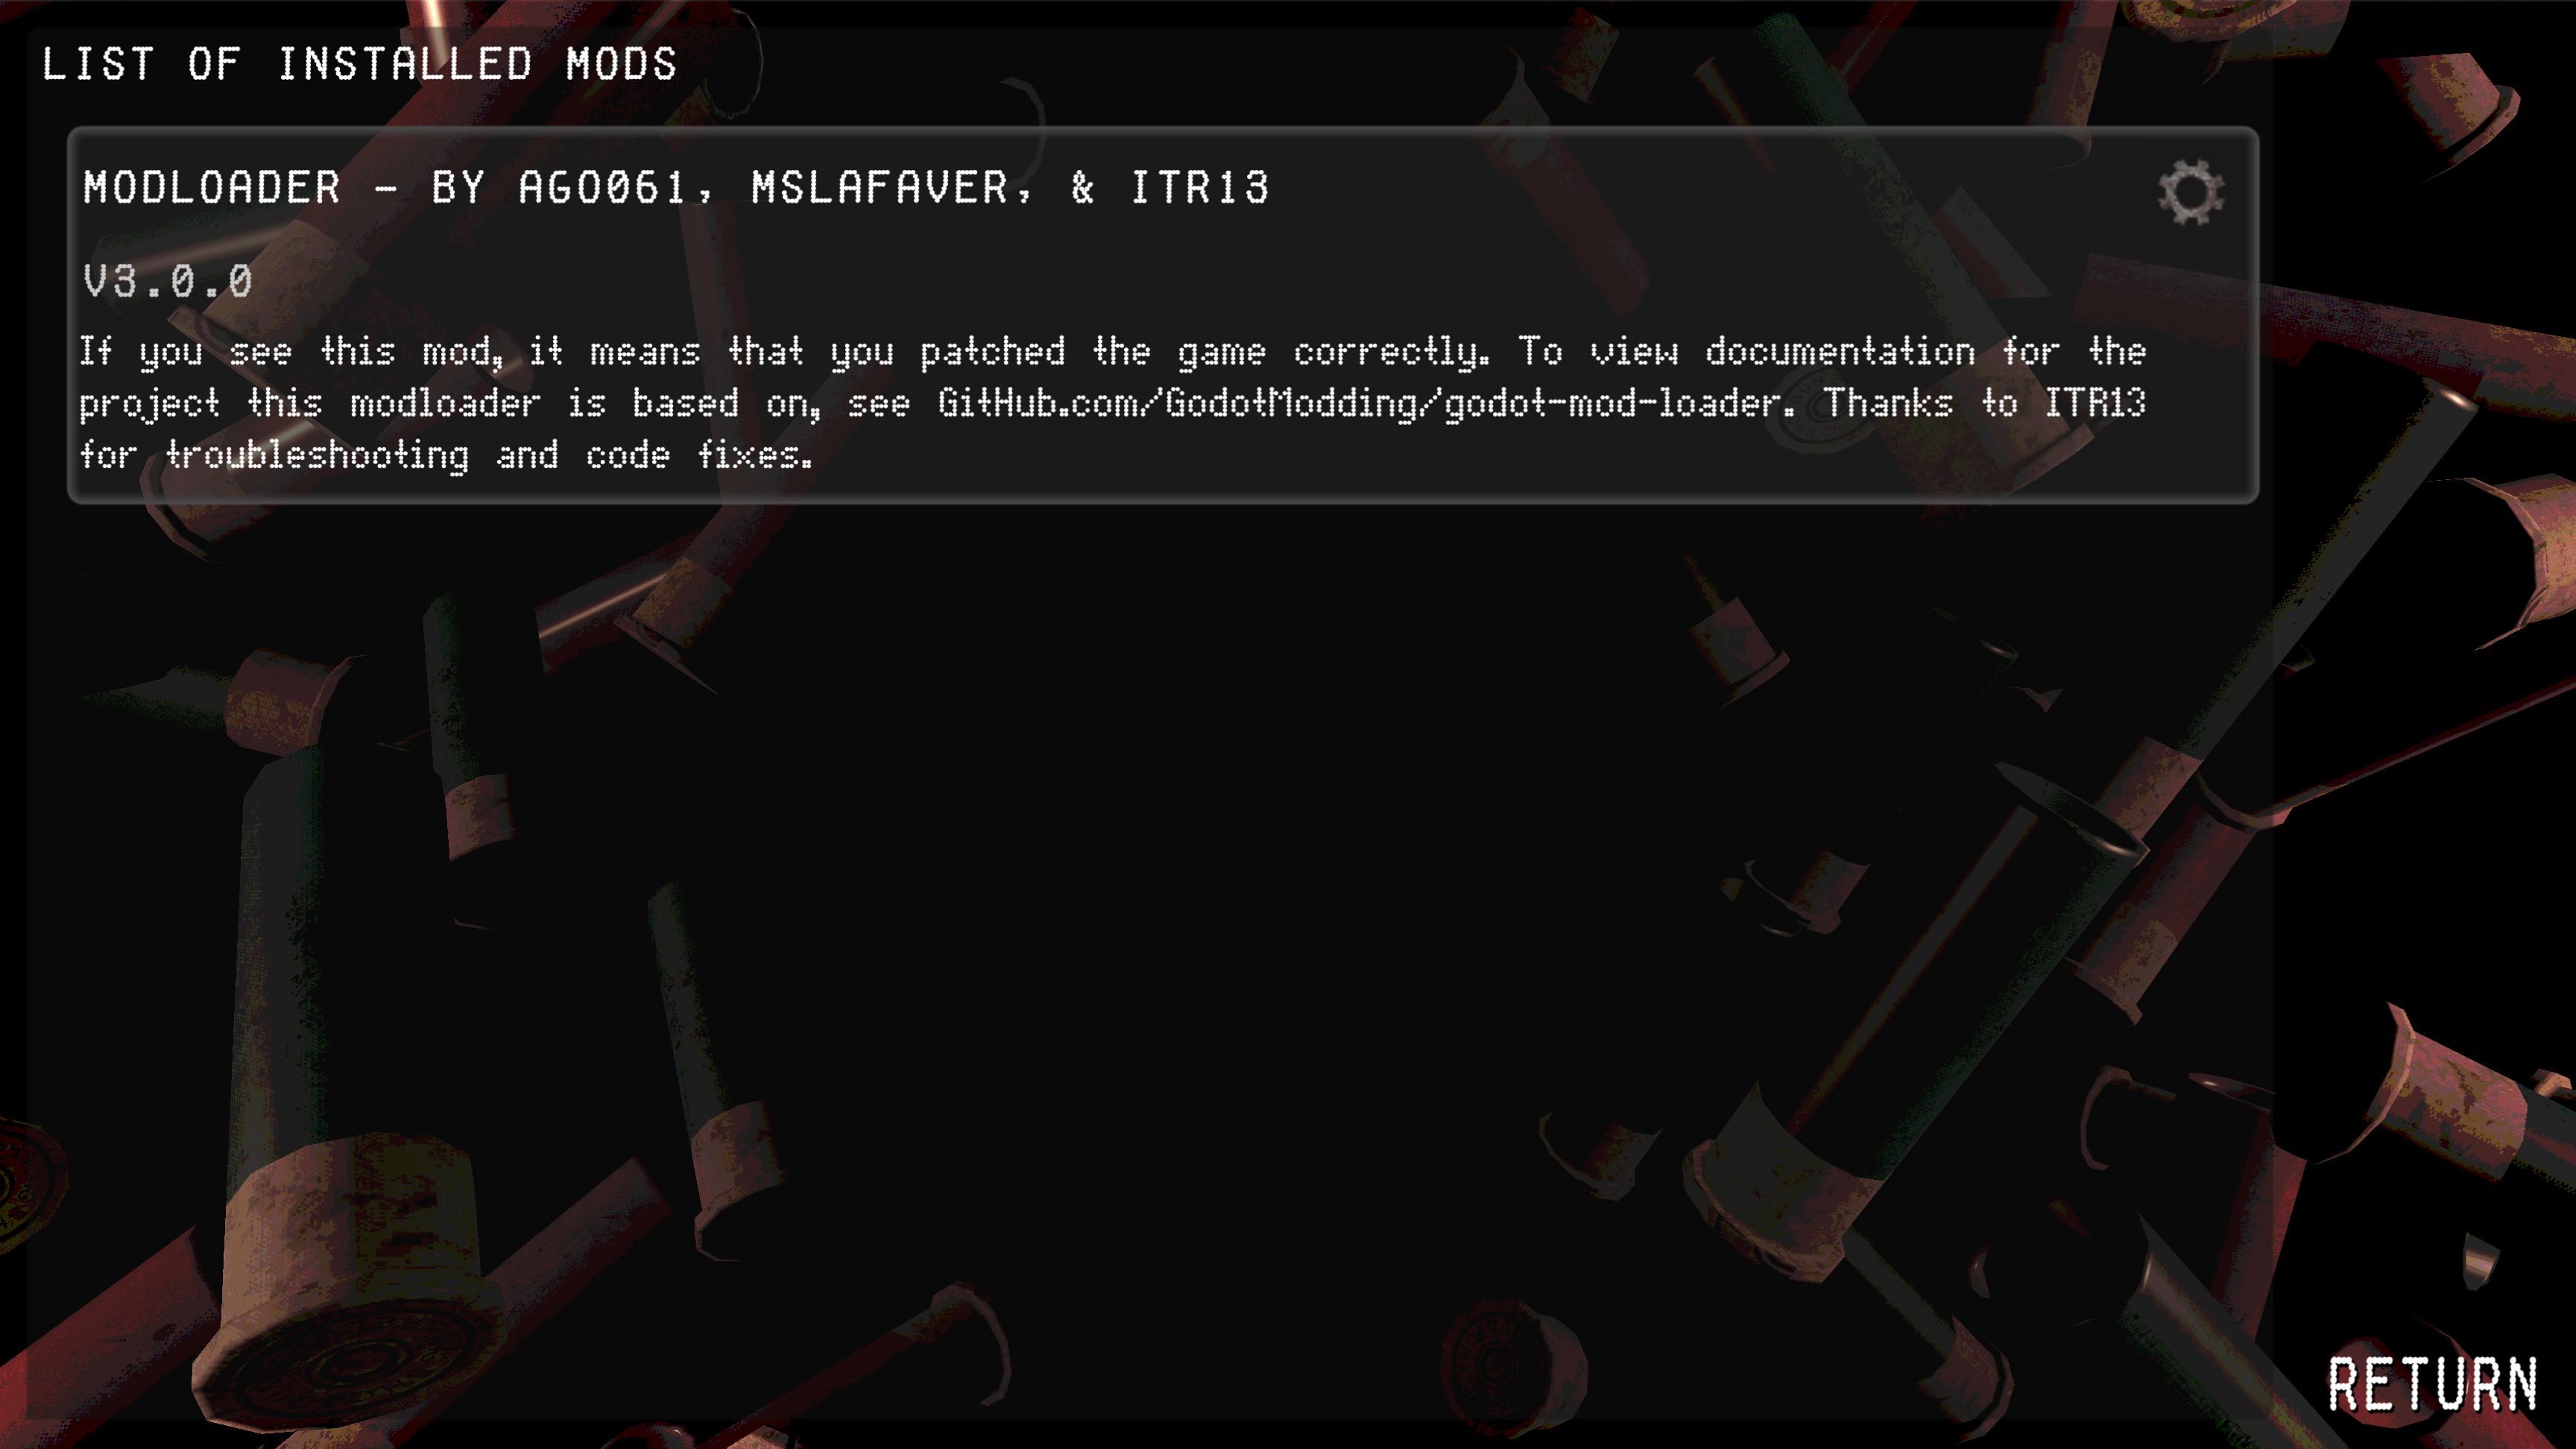Expand the LIST OF INSTALLED MODS section

(361, 62)
